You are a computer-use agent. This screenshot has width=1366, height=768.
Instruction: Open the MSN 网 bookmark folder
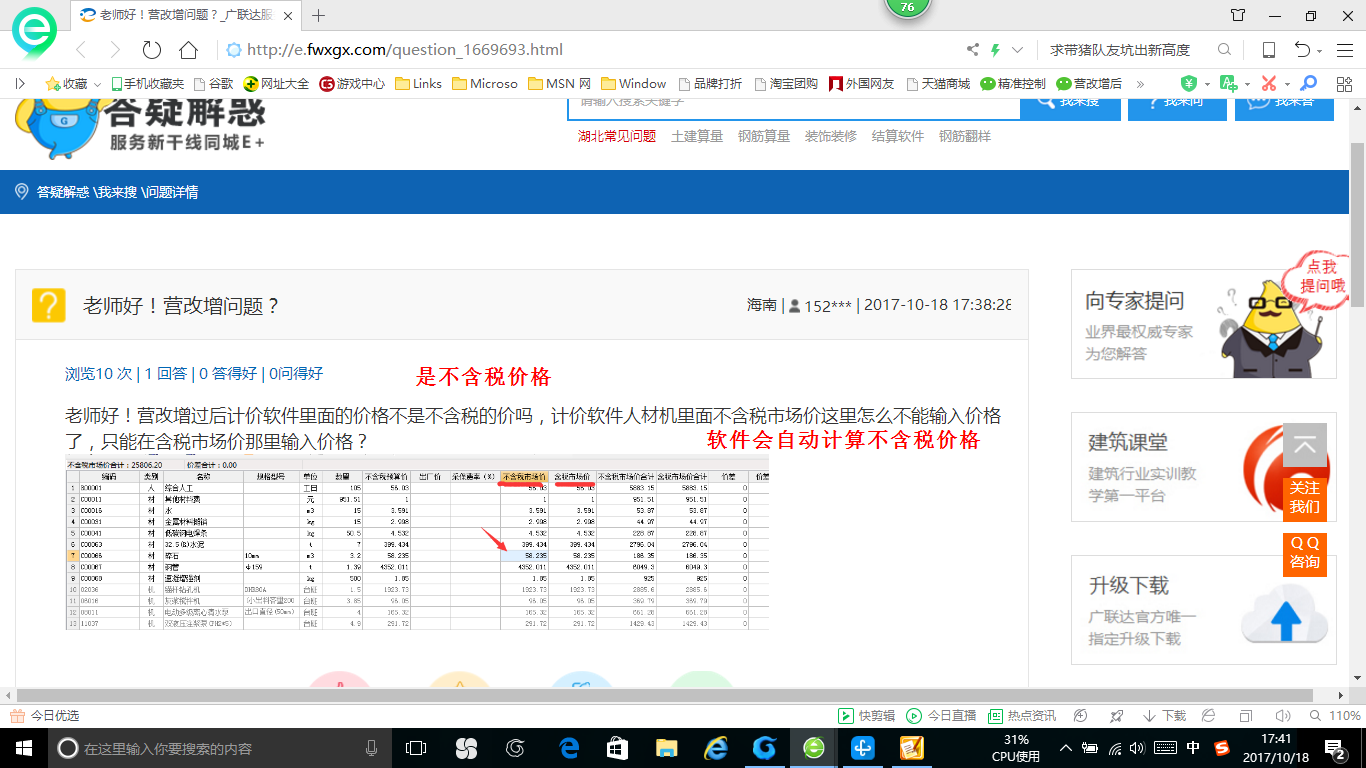(x=560, y=84)
